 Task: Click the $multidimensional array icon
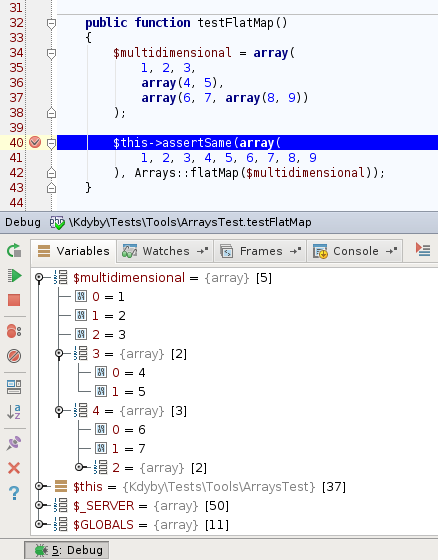[60, 277]
